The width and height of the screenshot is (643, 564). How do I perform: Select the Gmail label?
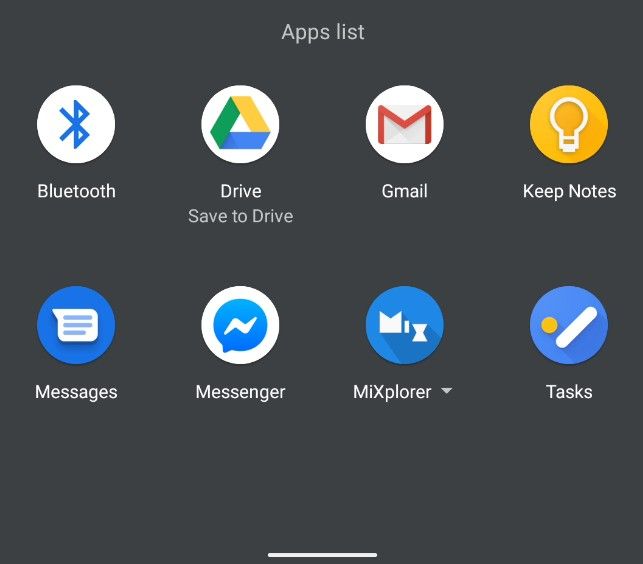pyautogui.click(x=405, y=191)
